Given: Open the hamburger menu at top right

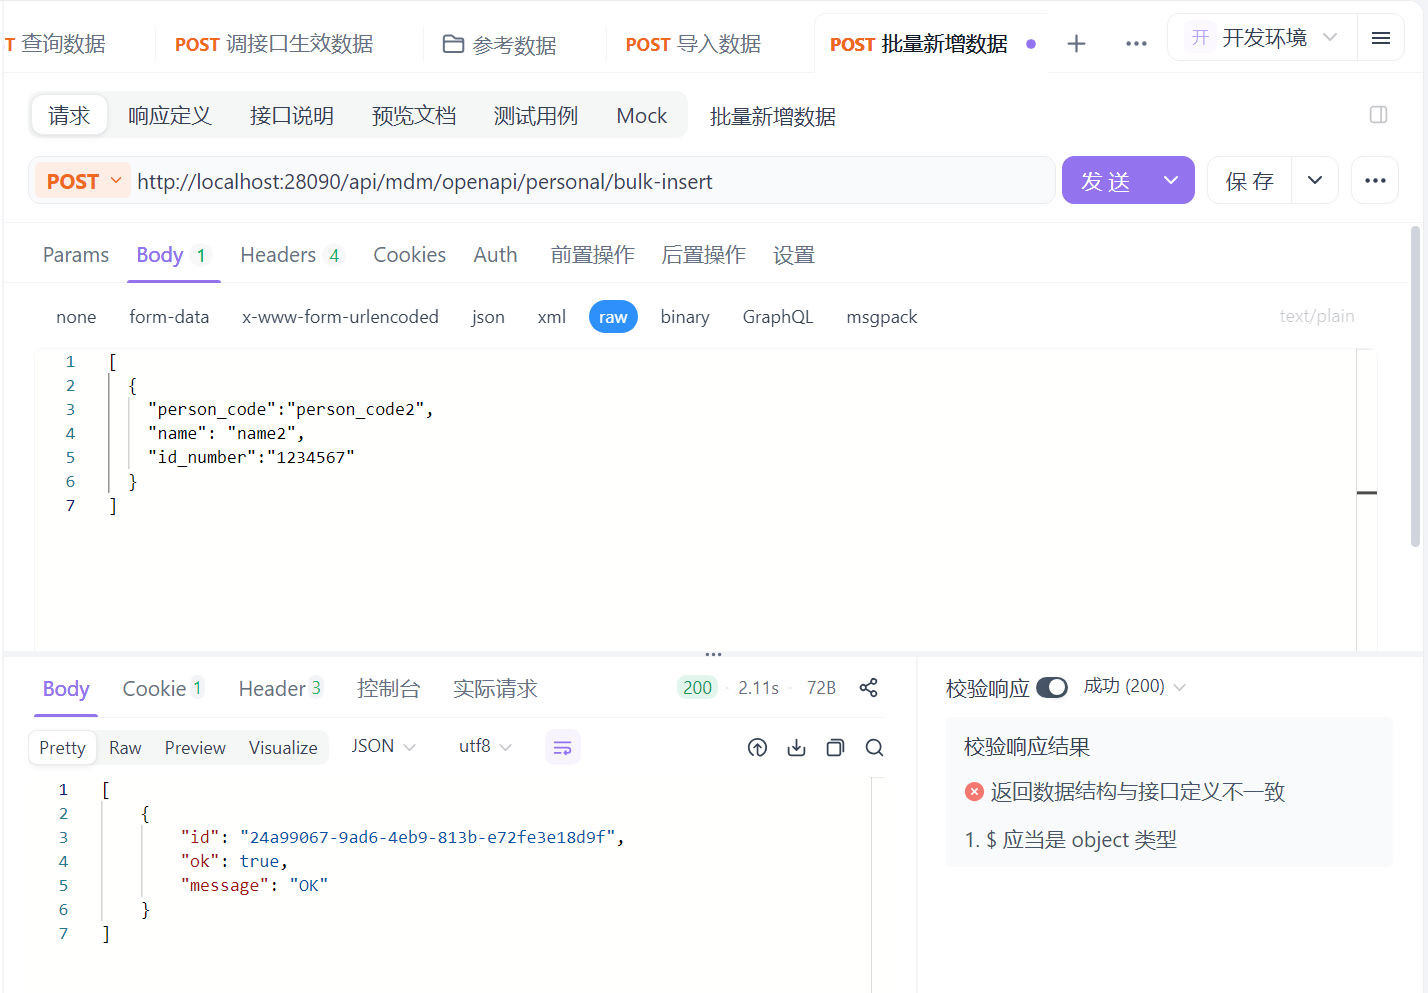Looking at the screenshot, I should pyautogui.click(x=1381, y=38).
